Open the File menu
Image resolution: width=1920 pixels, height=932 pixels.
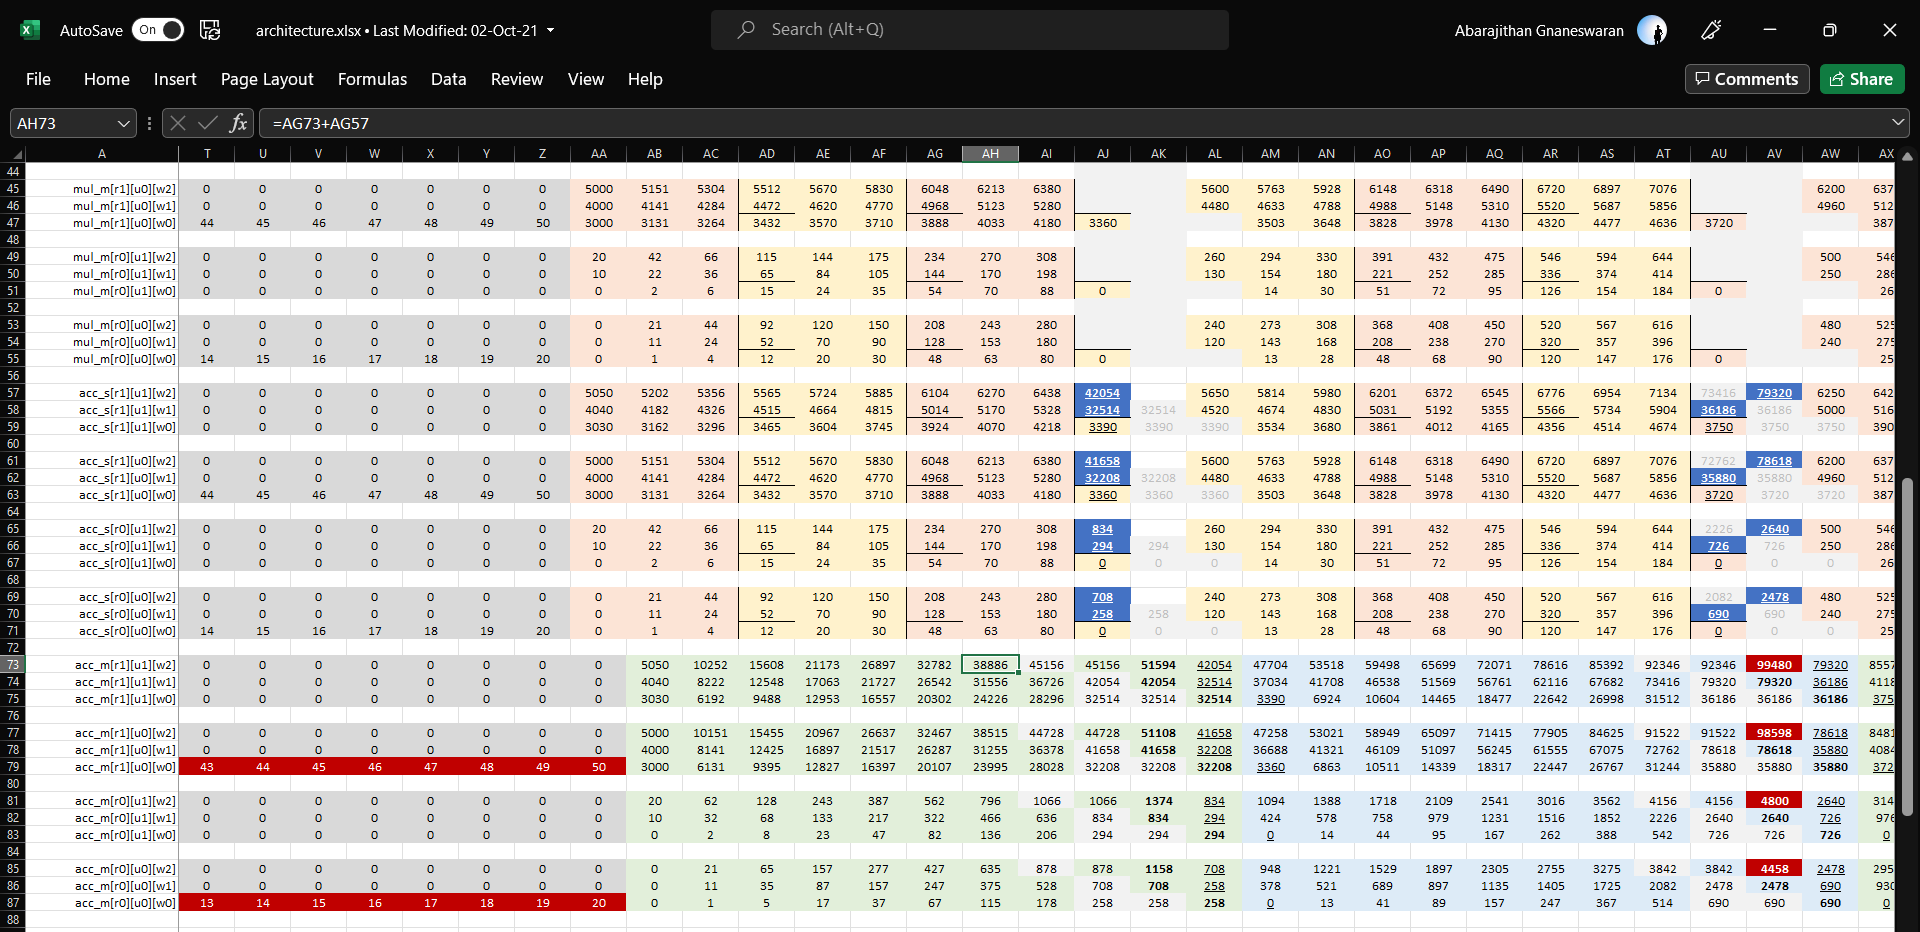pyautogui.click(x=38, y=79)
